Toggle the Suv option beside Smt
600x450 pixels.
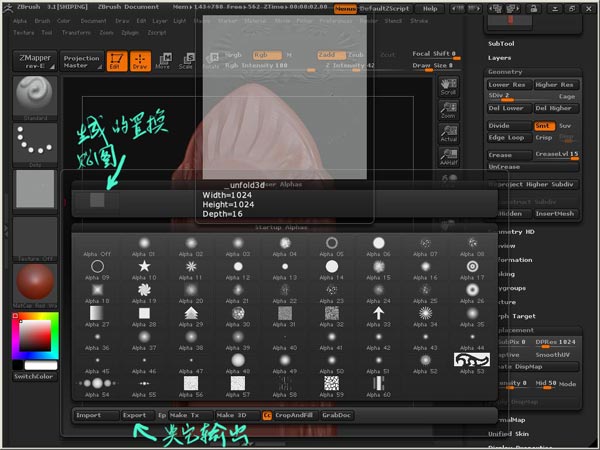tap(565, 126)
